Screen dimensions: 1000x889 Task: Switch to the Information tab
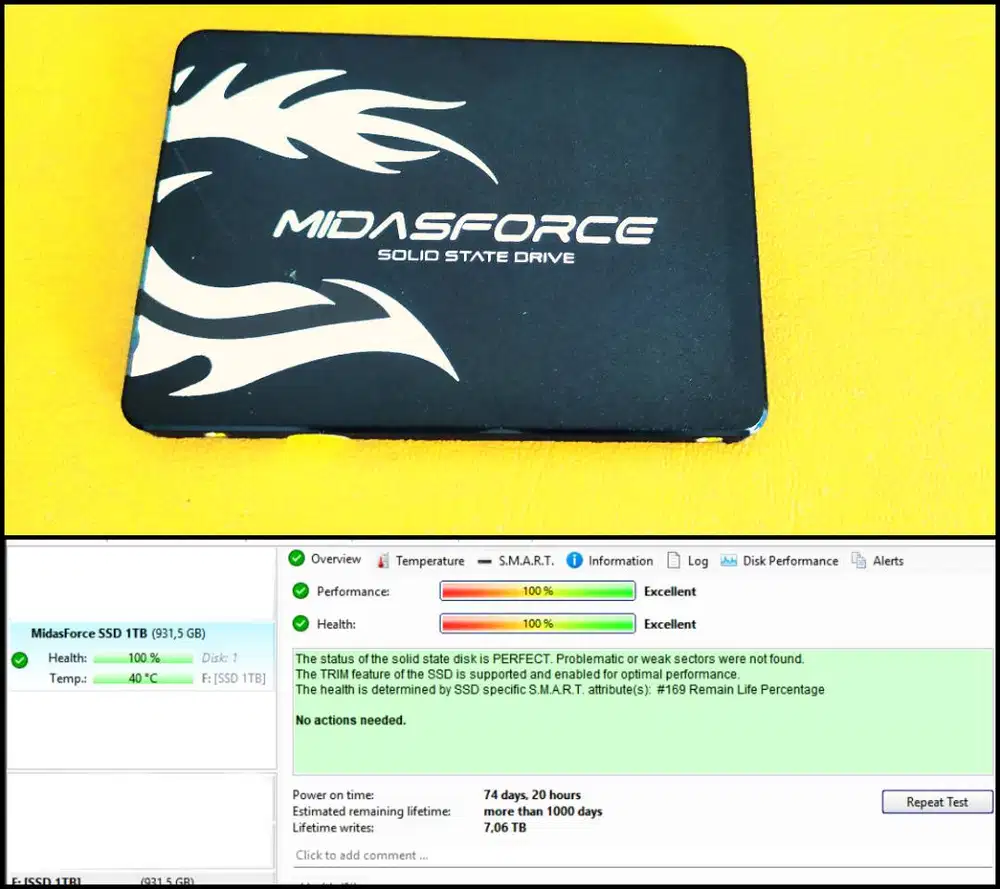point(610,561)
